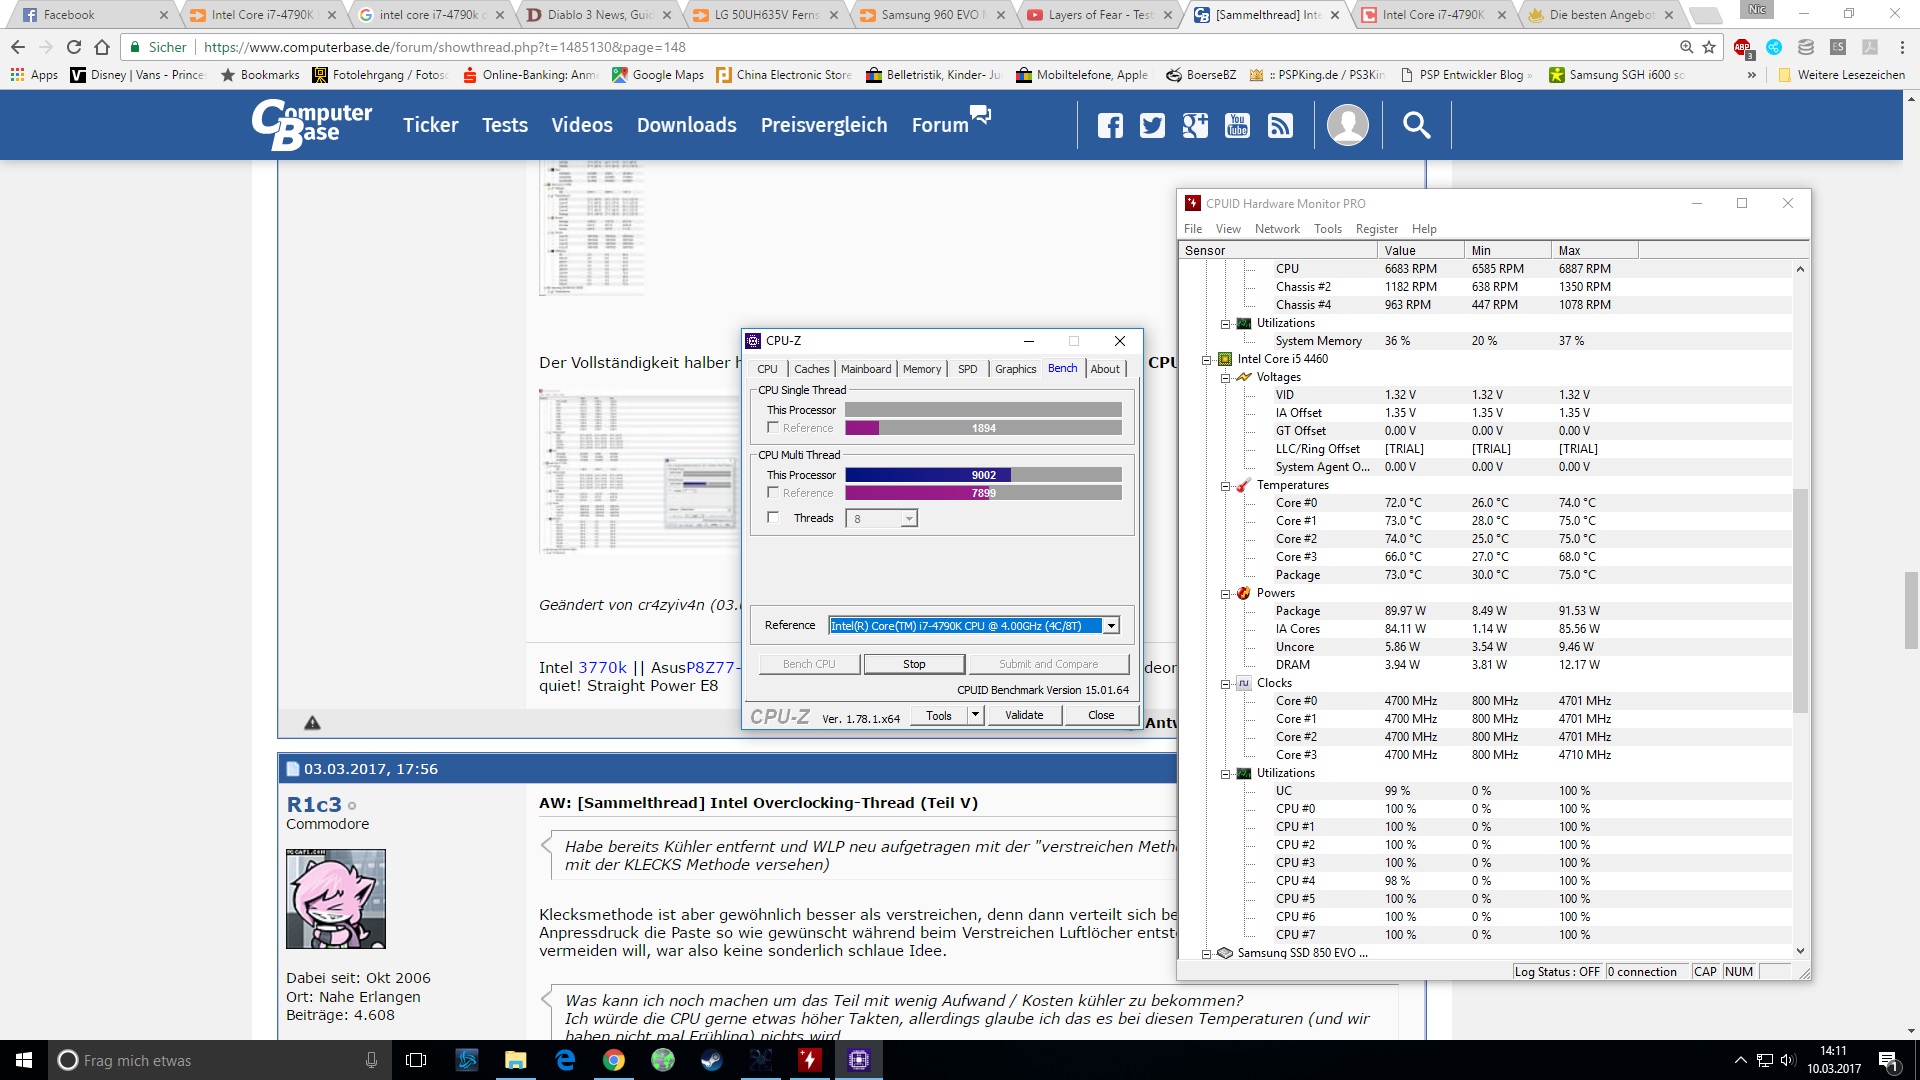
Task: Click the warning triangle report icon
Action: (312, 723)
